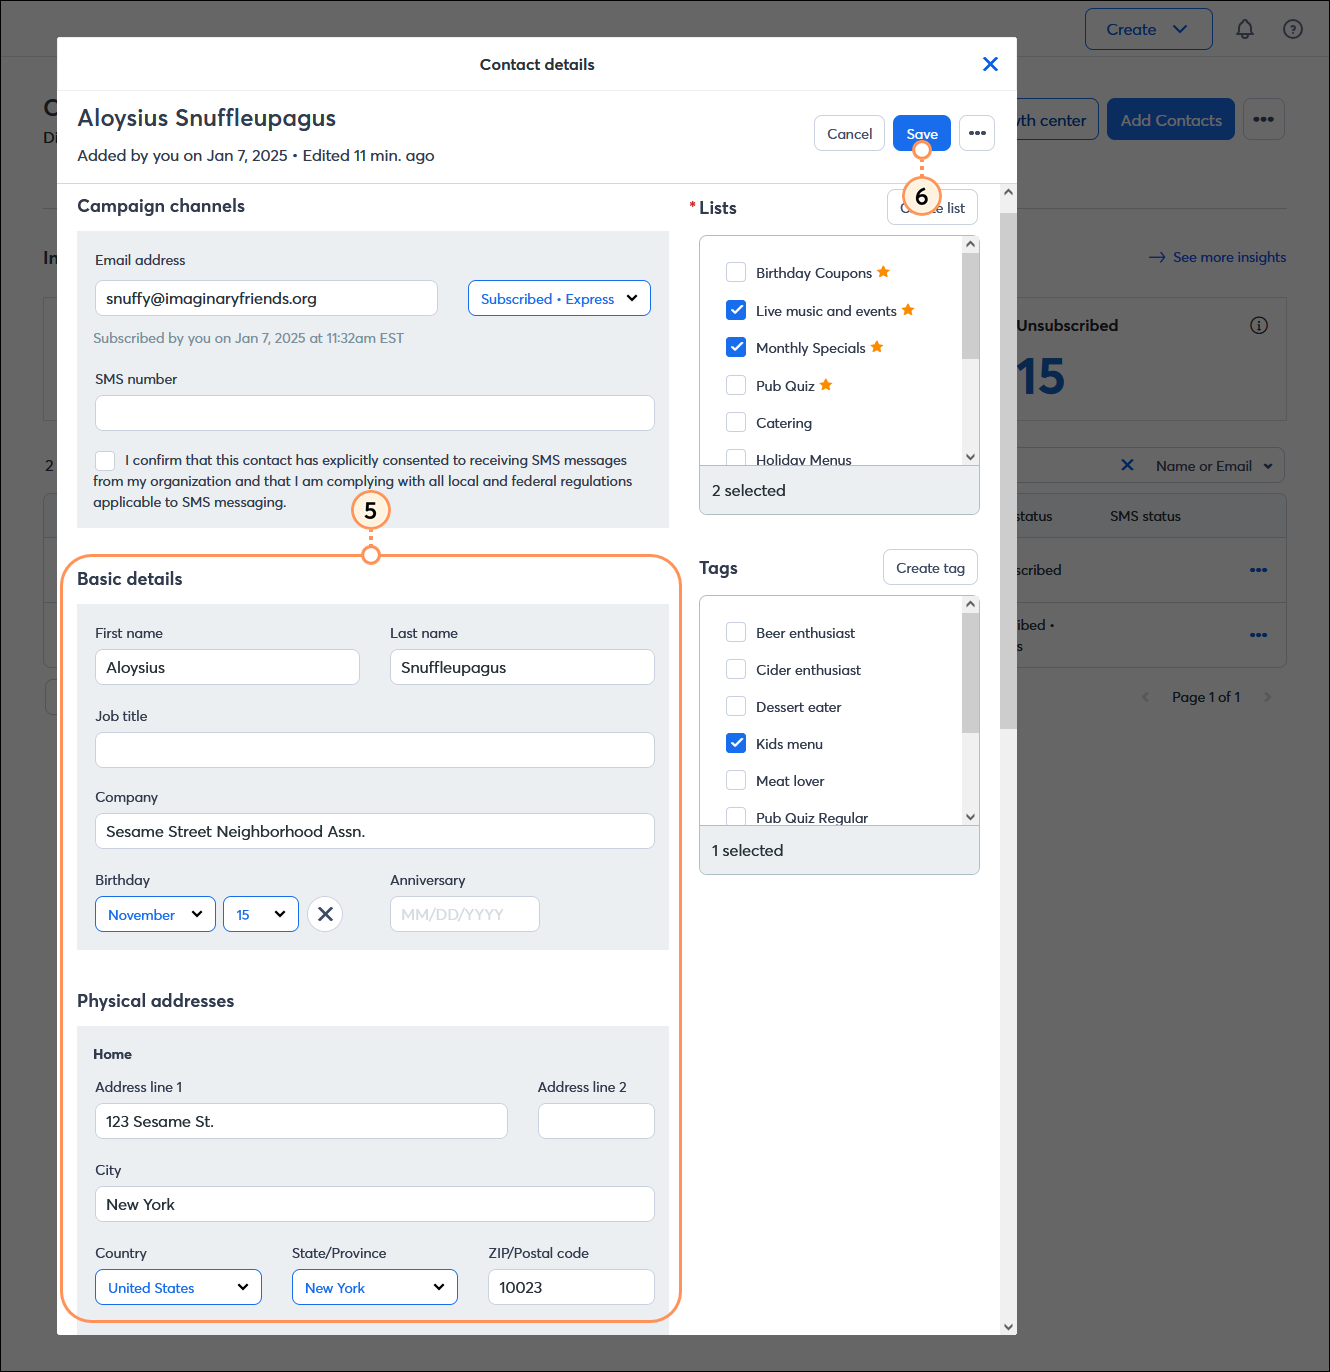Screen dimensions: 1330x1372
Task: Click the Job title field
Action: [375, 750]
